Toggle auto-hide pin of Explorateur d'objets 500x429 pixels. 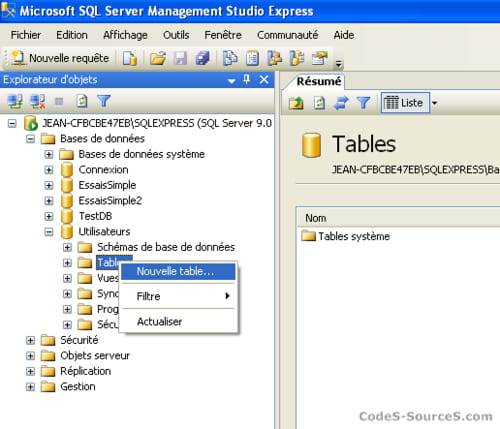(247, 80)
